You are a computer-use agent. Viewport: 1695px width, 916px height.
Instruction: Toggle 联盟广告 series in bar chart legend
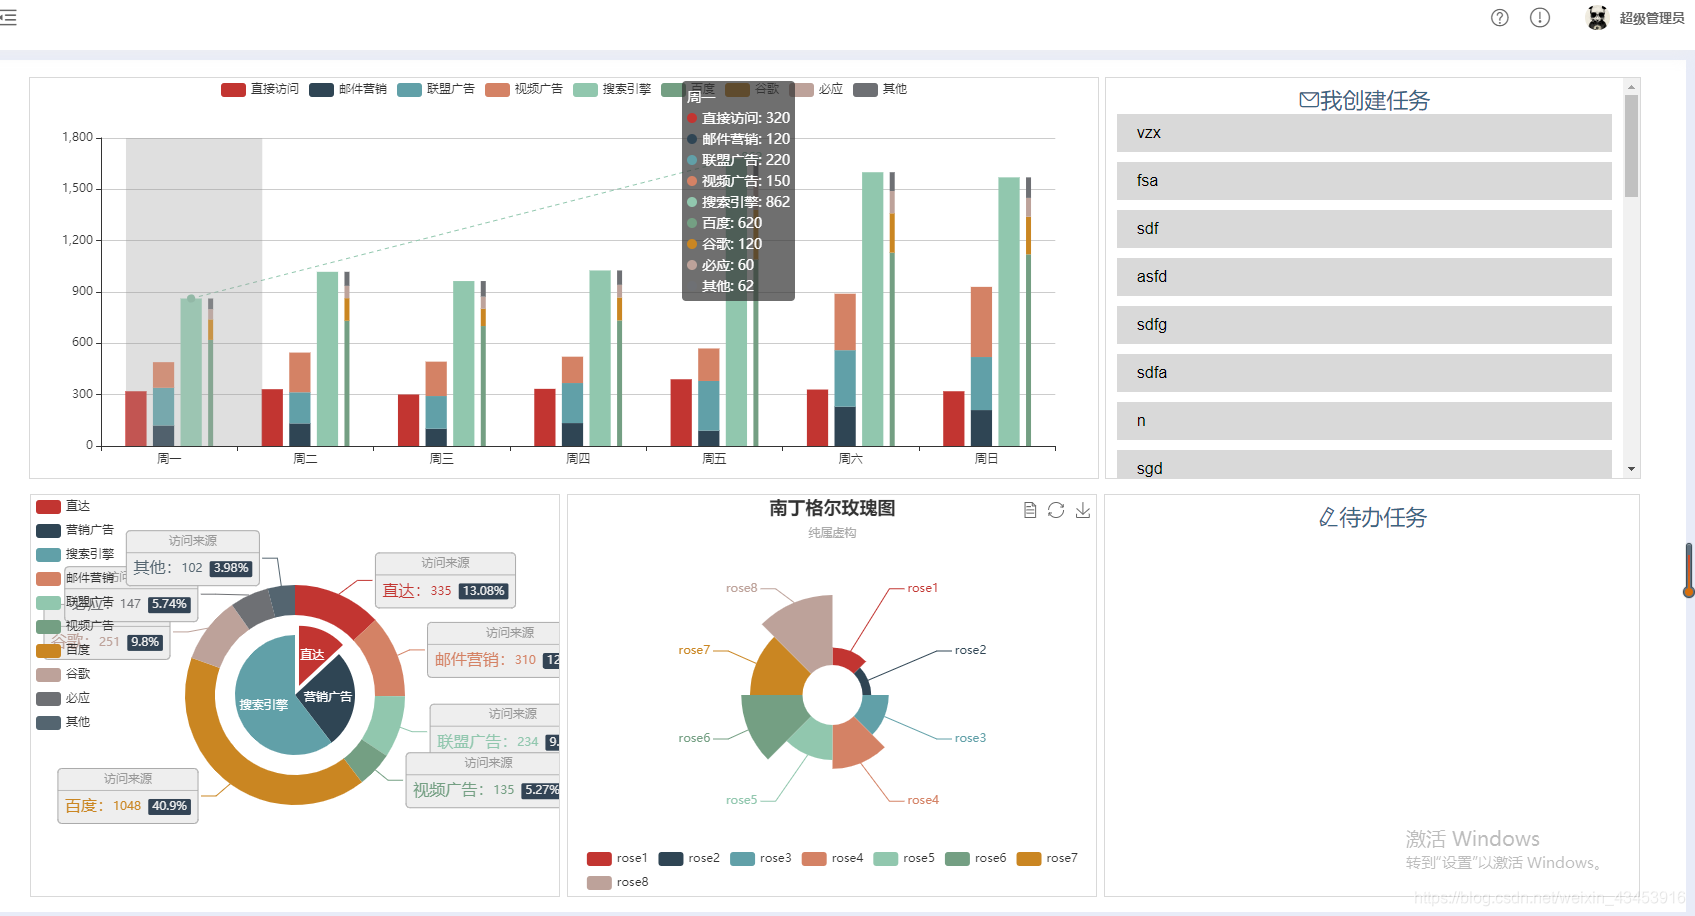[436, 89]
